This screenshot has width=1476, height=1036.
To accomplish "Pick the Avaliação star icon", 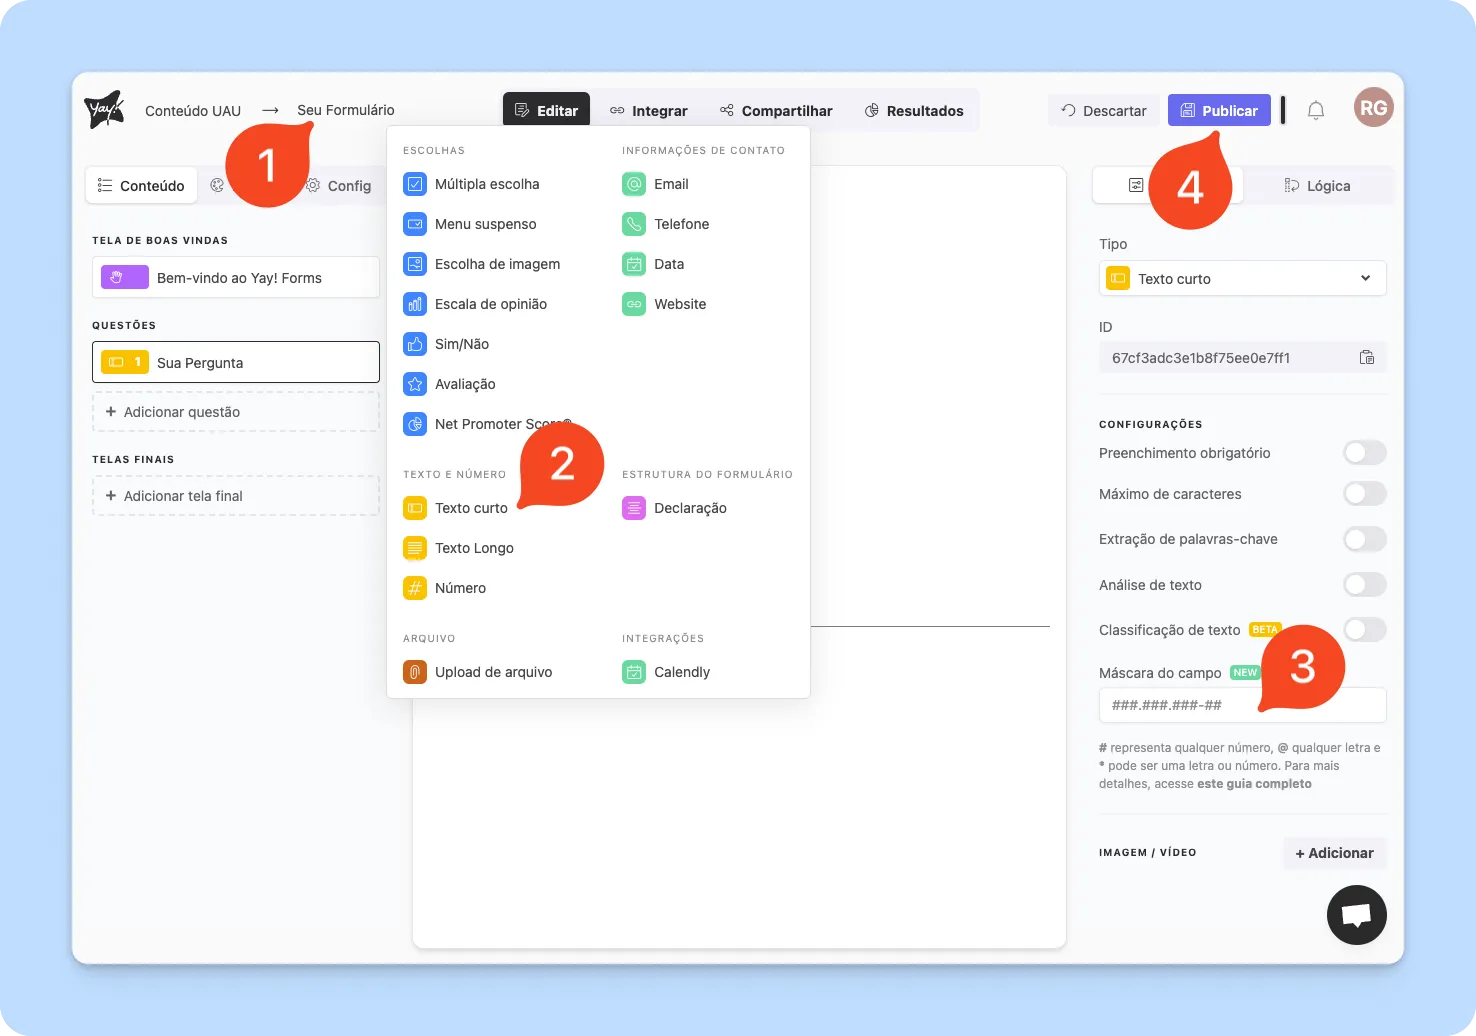I will pos(415,384).
